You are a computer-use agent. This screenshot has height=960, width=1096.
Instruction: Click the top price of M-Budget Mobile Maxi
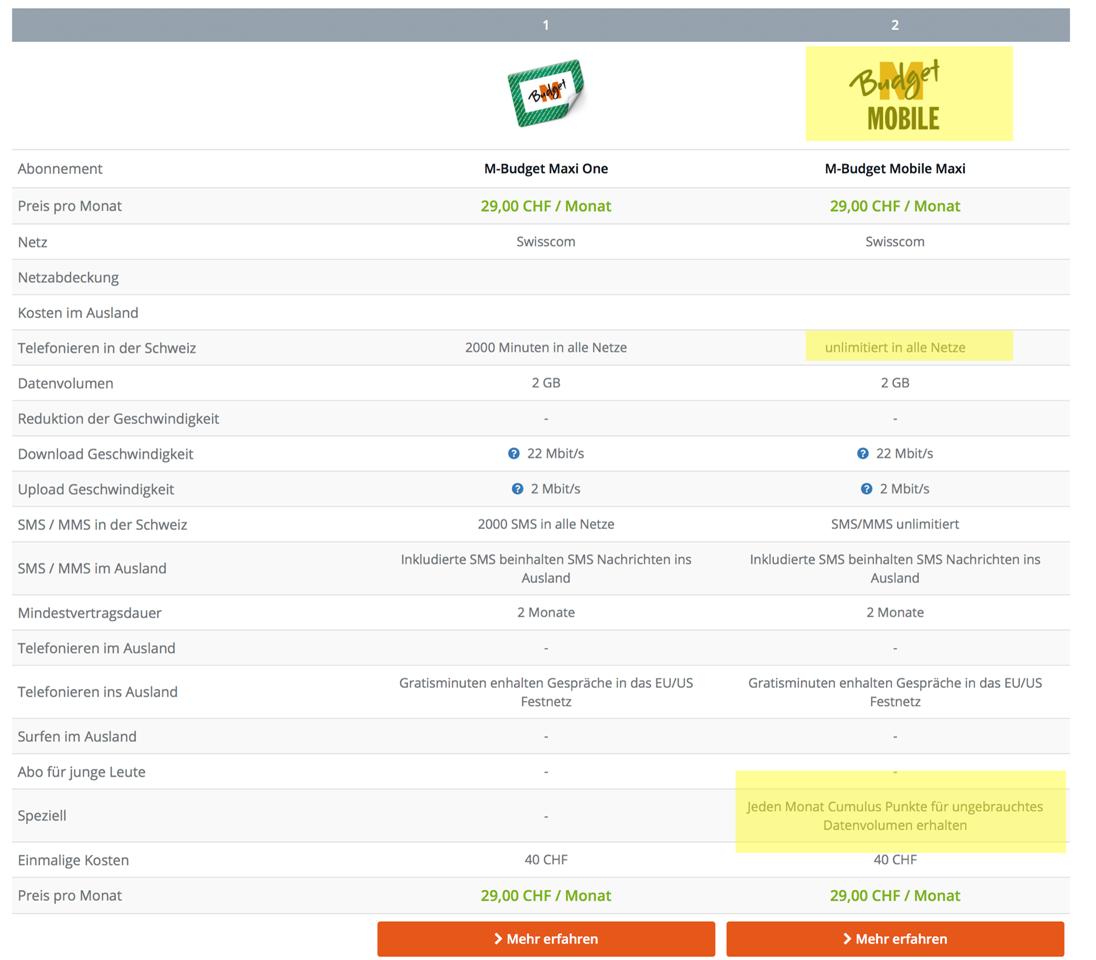[x=895, y=206]
